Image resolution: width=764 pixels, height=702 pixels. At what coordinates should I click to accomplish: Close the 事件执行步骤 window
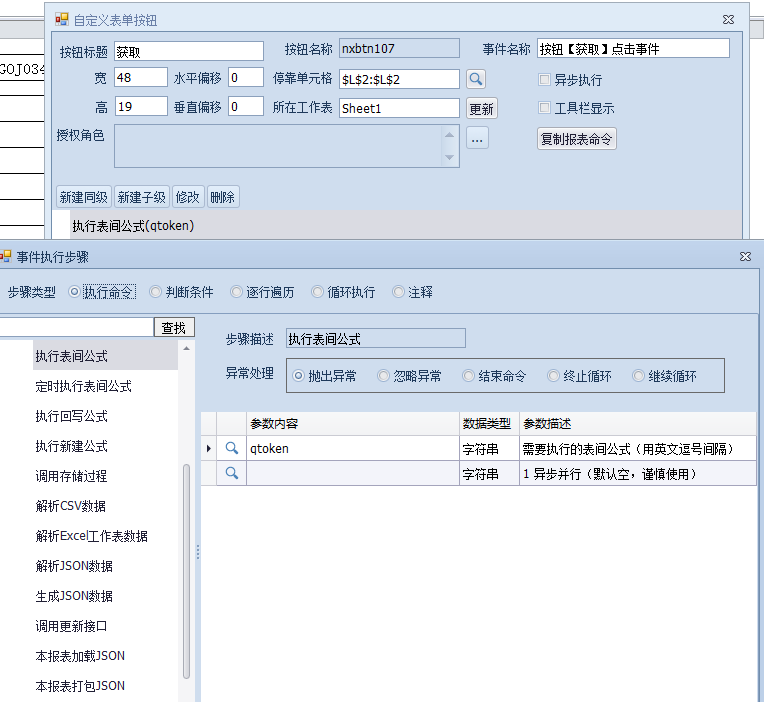(x=745, y=257)
